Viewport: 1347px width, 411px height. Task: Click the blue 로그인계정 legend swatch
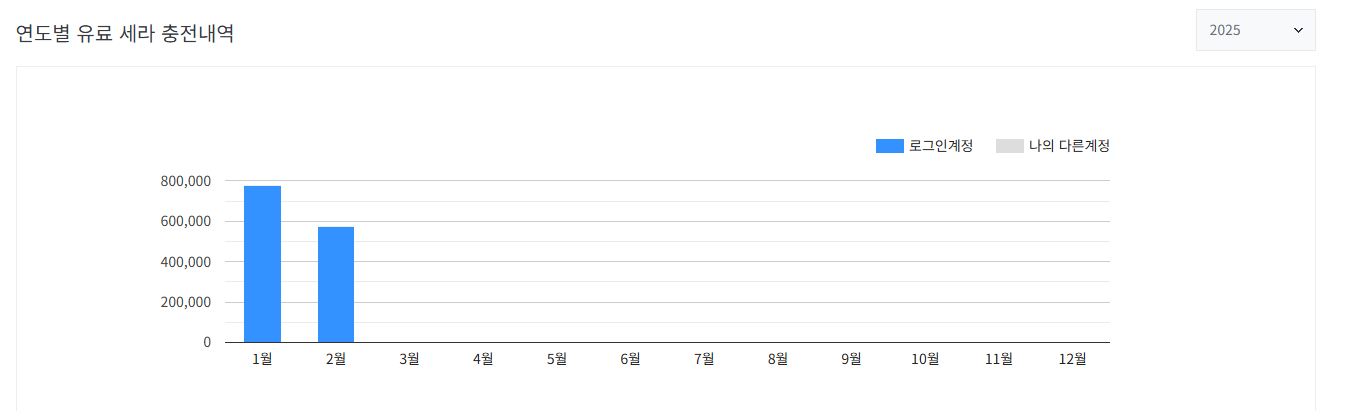pyautogui.click(x=889, y=146)
